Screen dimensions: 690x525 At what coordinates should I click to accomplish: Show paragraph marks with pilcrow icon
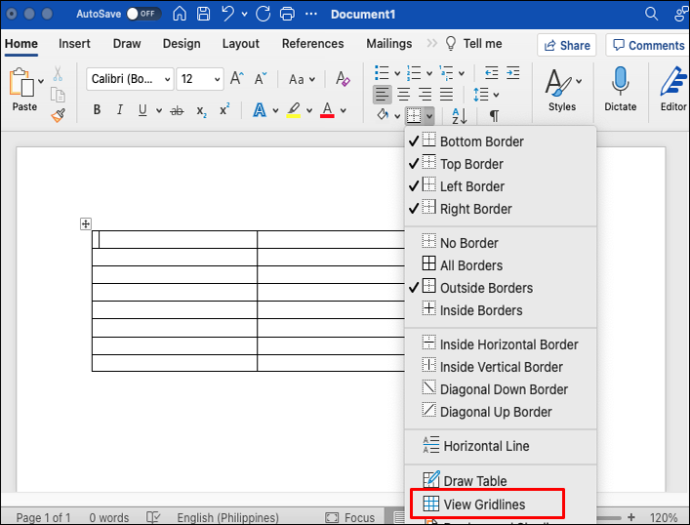[x=494, y=116]
